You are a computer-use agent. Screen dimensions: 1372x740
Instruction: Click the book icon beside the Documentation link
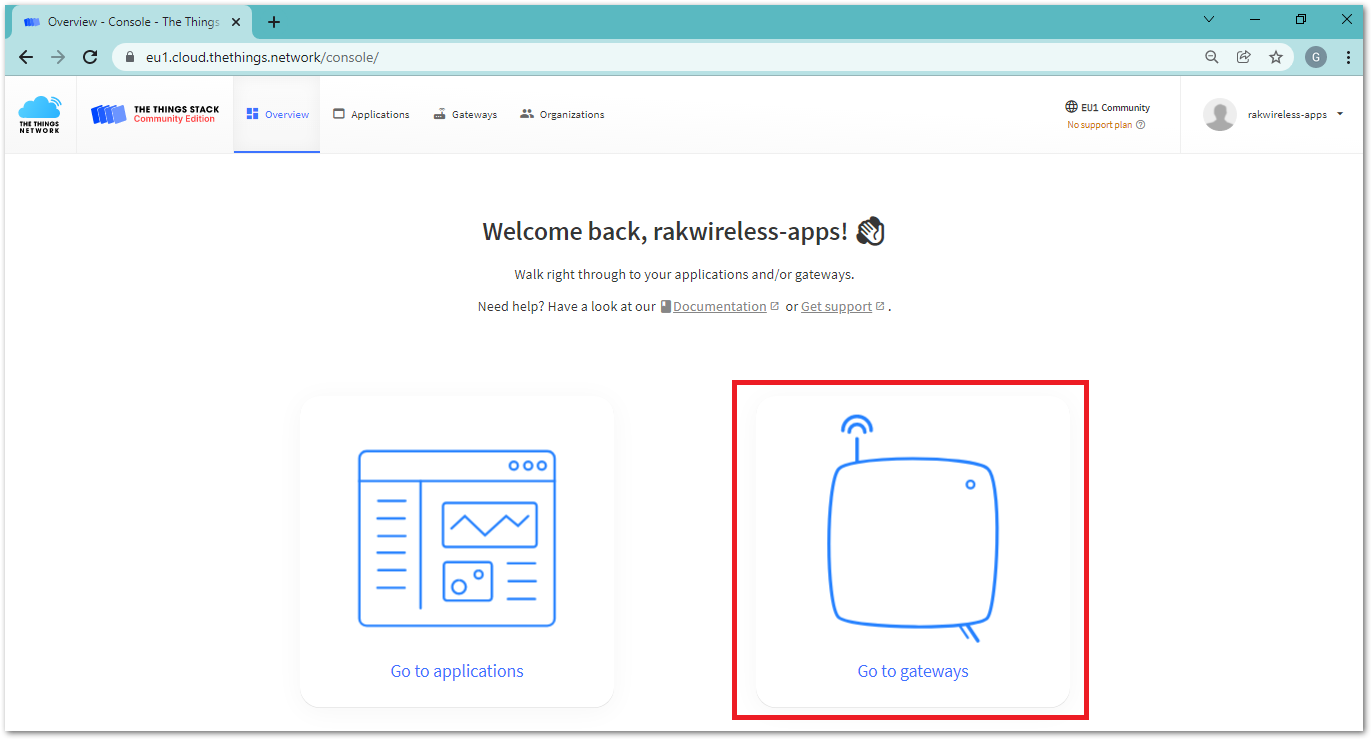[x=665, y=306]
